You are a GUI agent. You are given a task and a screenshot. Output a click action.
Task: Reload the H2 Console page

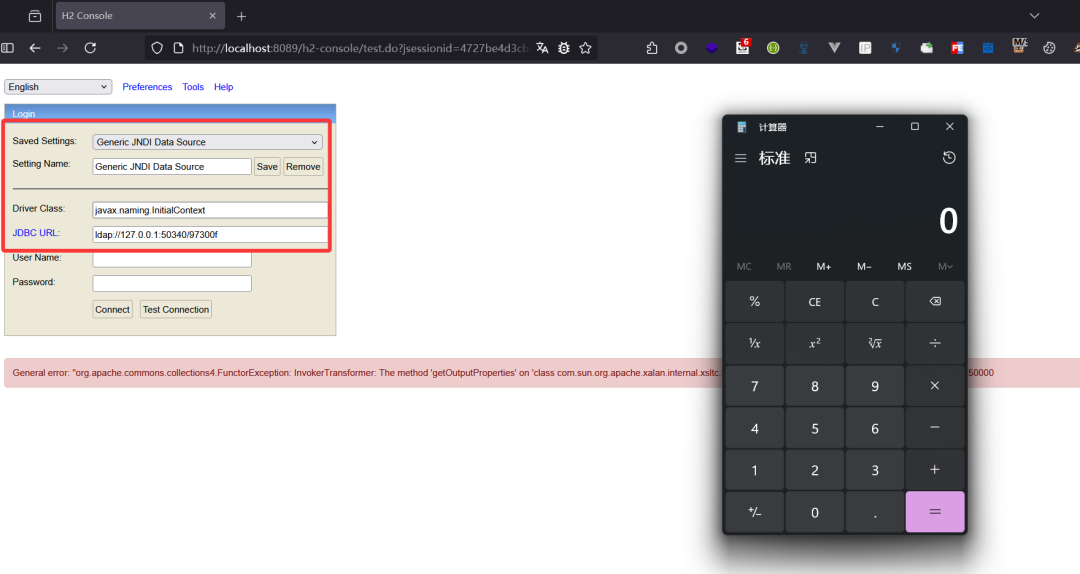(90, 48)
